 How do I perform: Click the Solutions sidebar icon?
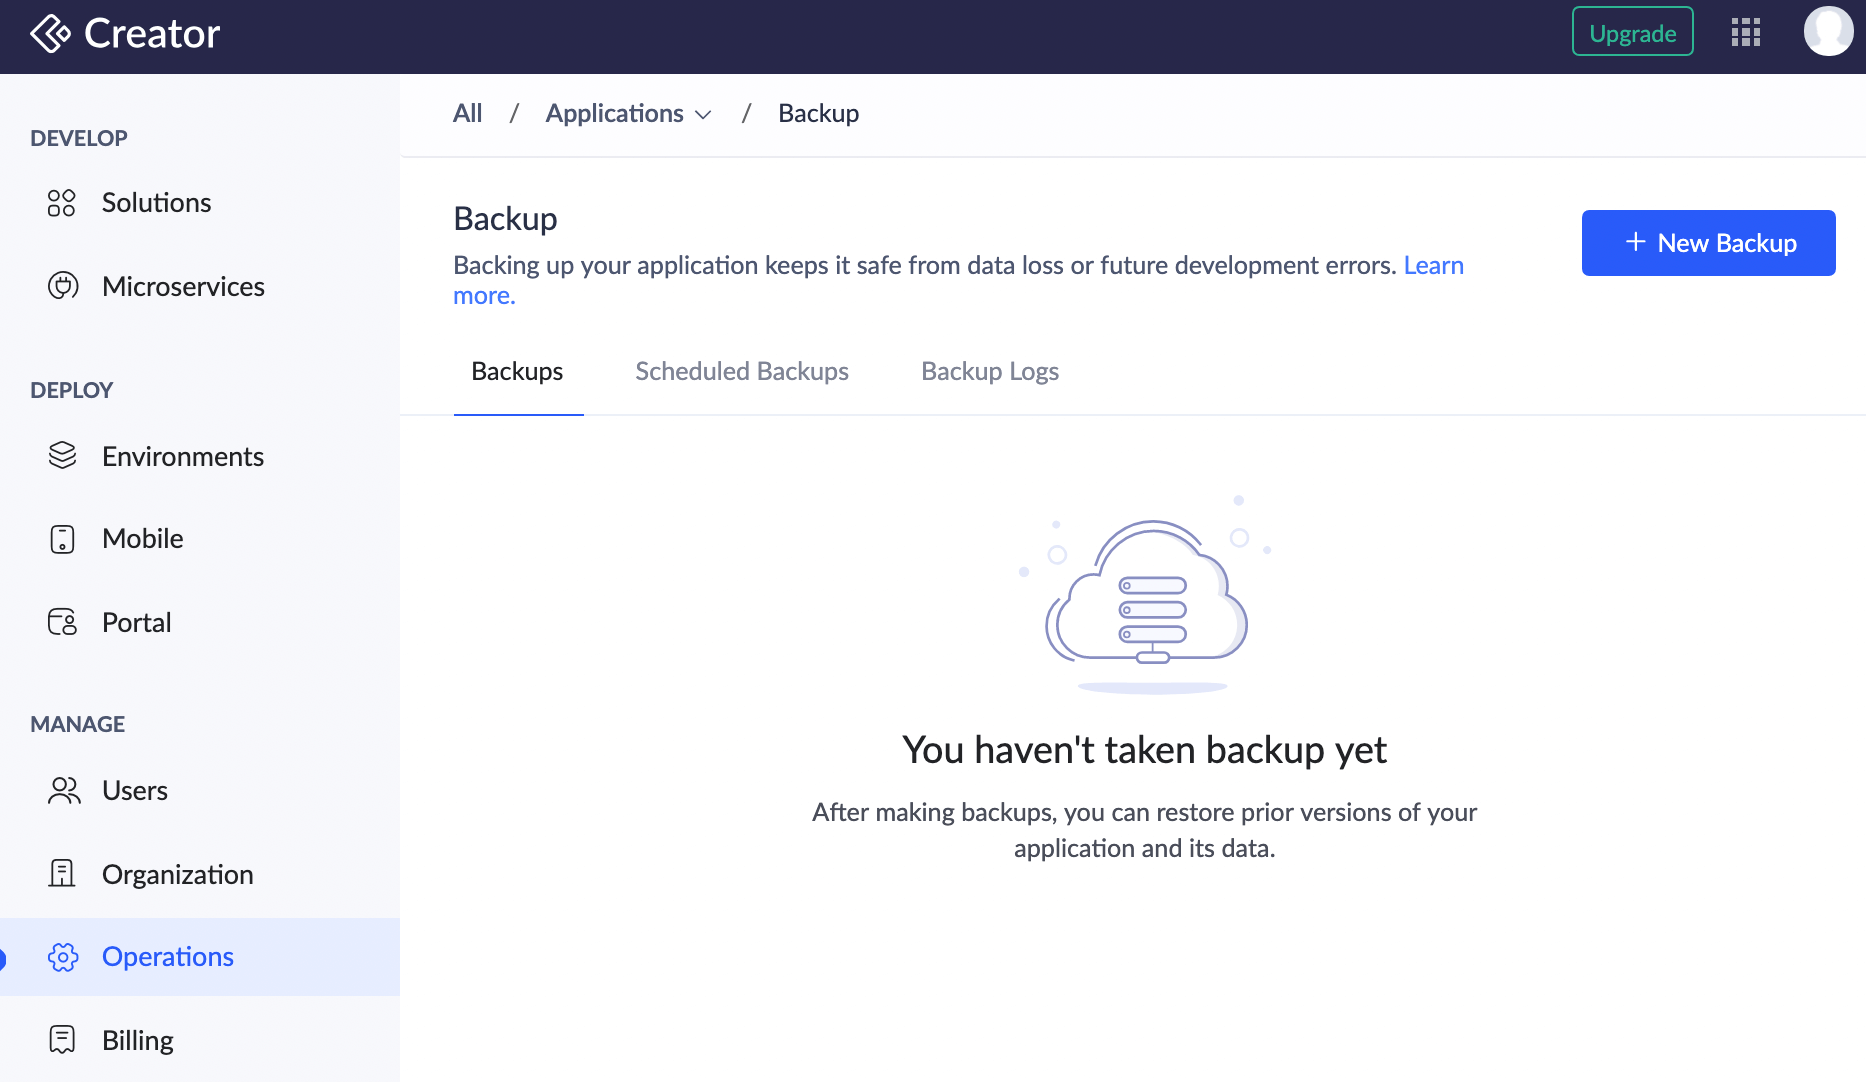click(62, 203)
